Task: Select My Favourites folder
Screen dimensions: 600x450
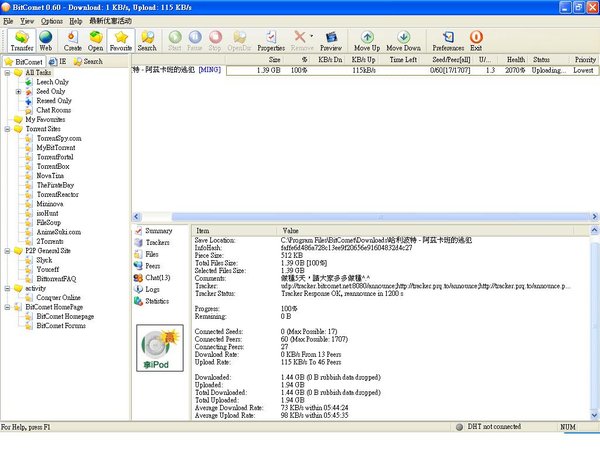Action: pos(45,119)
